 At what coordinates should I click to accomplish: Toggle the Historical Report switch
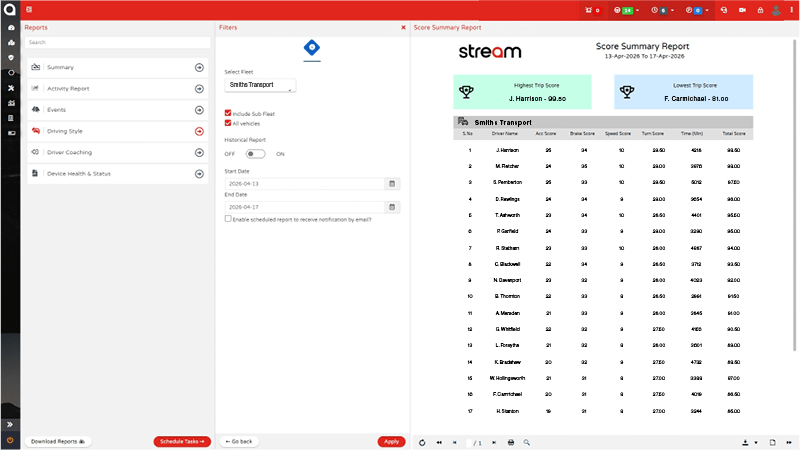(x=255, y=154)
